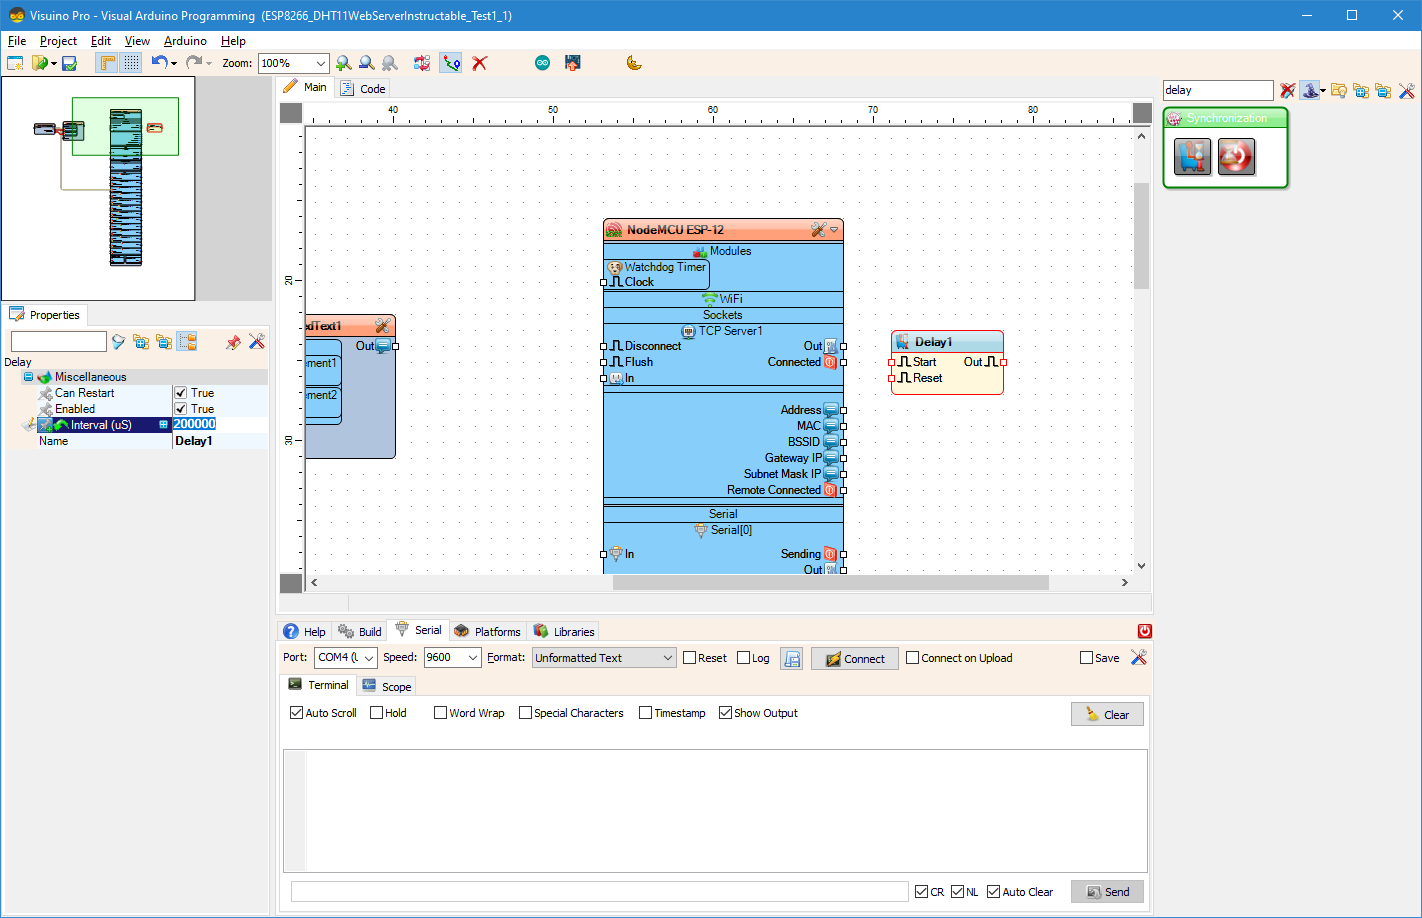Click the New project toolbar icon
Screen dimensions: 1422x918
[15, 63]
